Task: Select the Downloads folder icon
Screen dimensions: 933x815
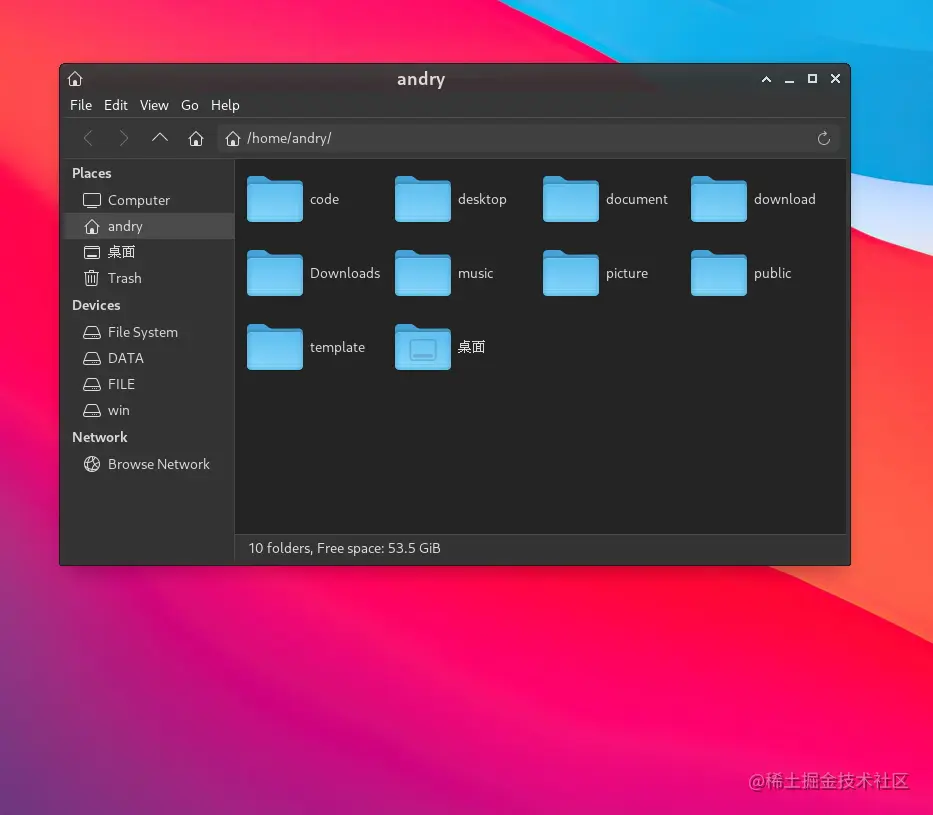Action: (x=275, y=273)
